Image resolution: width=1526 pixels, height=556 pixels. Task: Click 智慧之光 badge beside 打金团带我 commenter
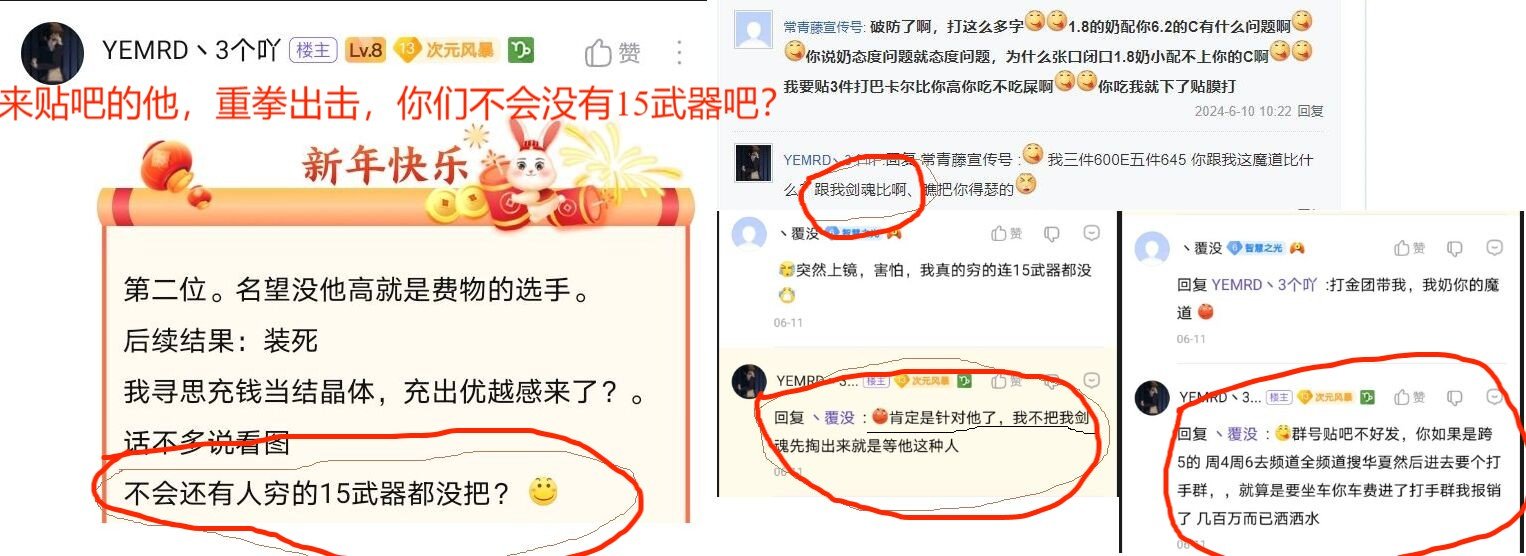coord(1255,248)
